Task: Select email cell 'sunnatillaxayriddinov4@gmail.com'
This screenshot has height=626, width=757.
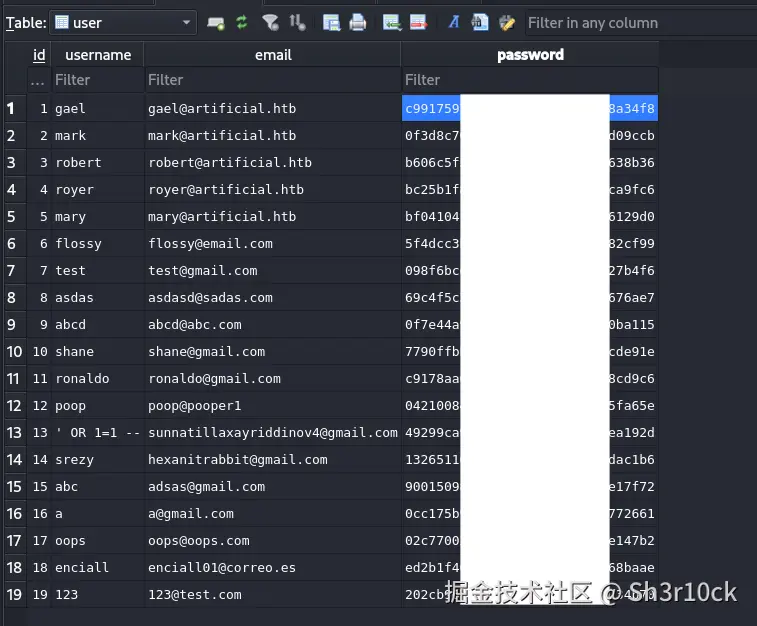Action: coord(273,432)
